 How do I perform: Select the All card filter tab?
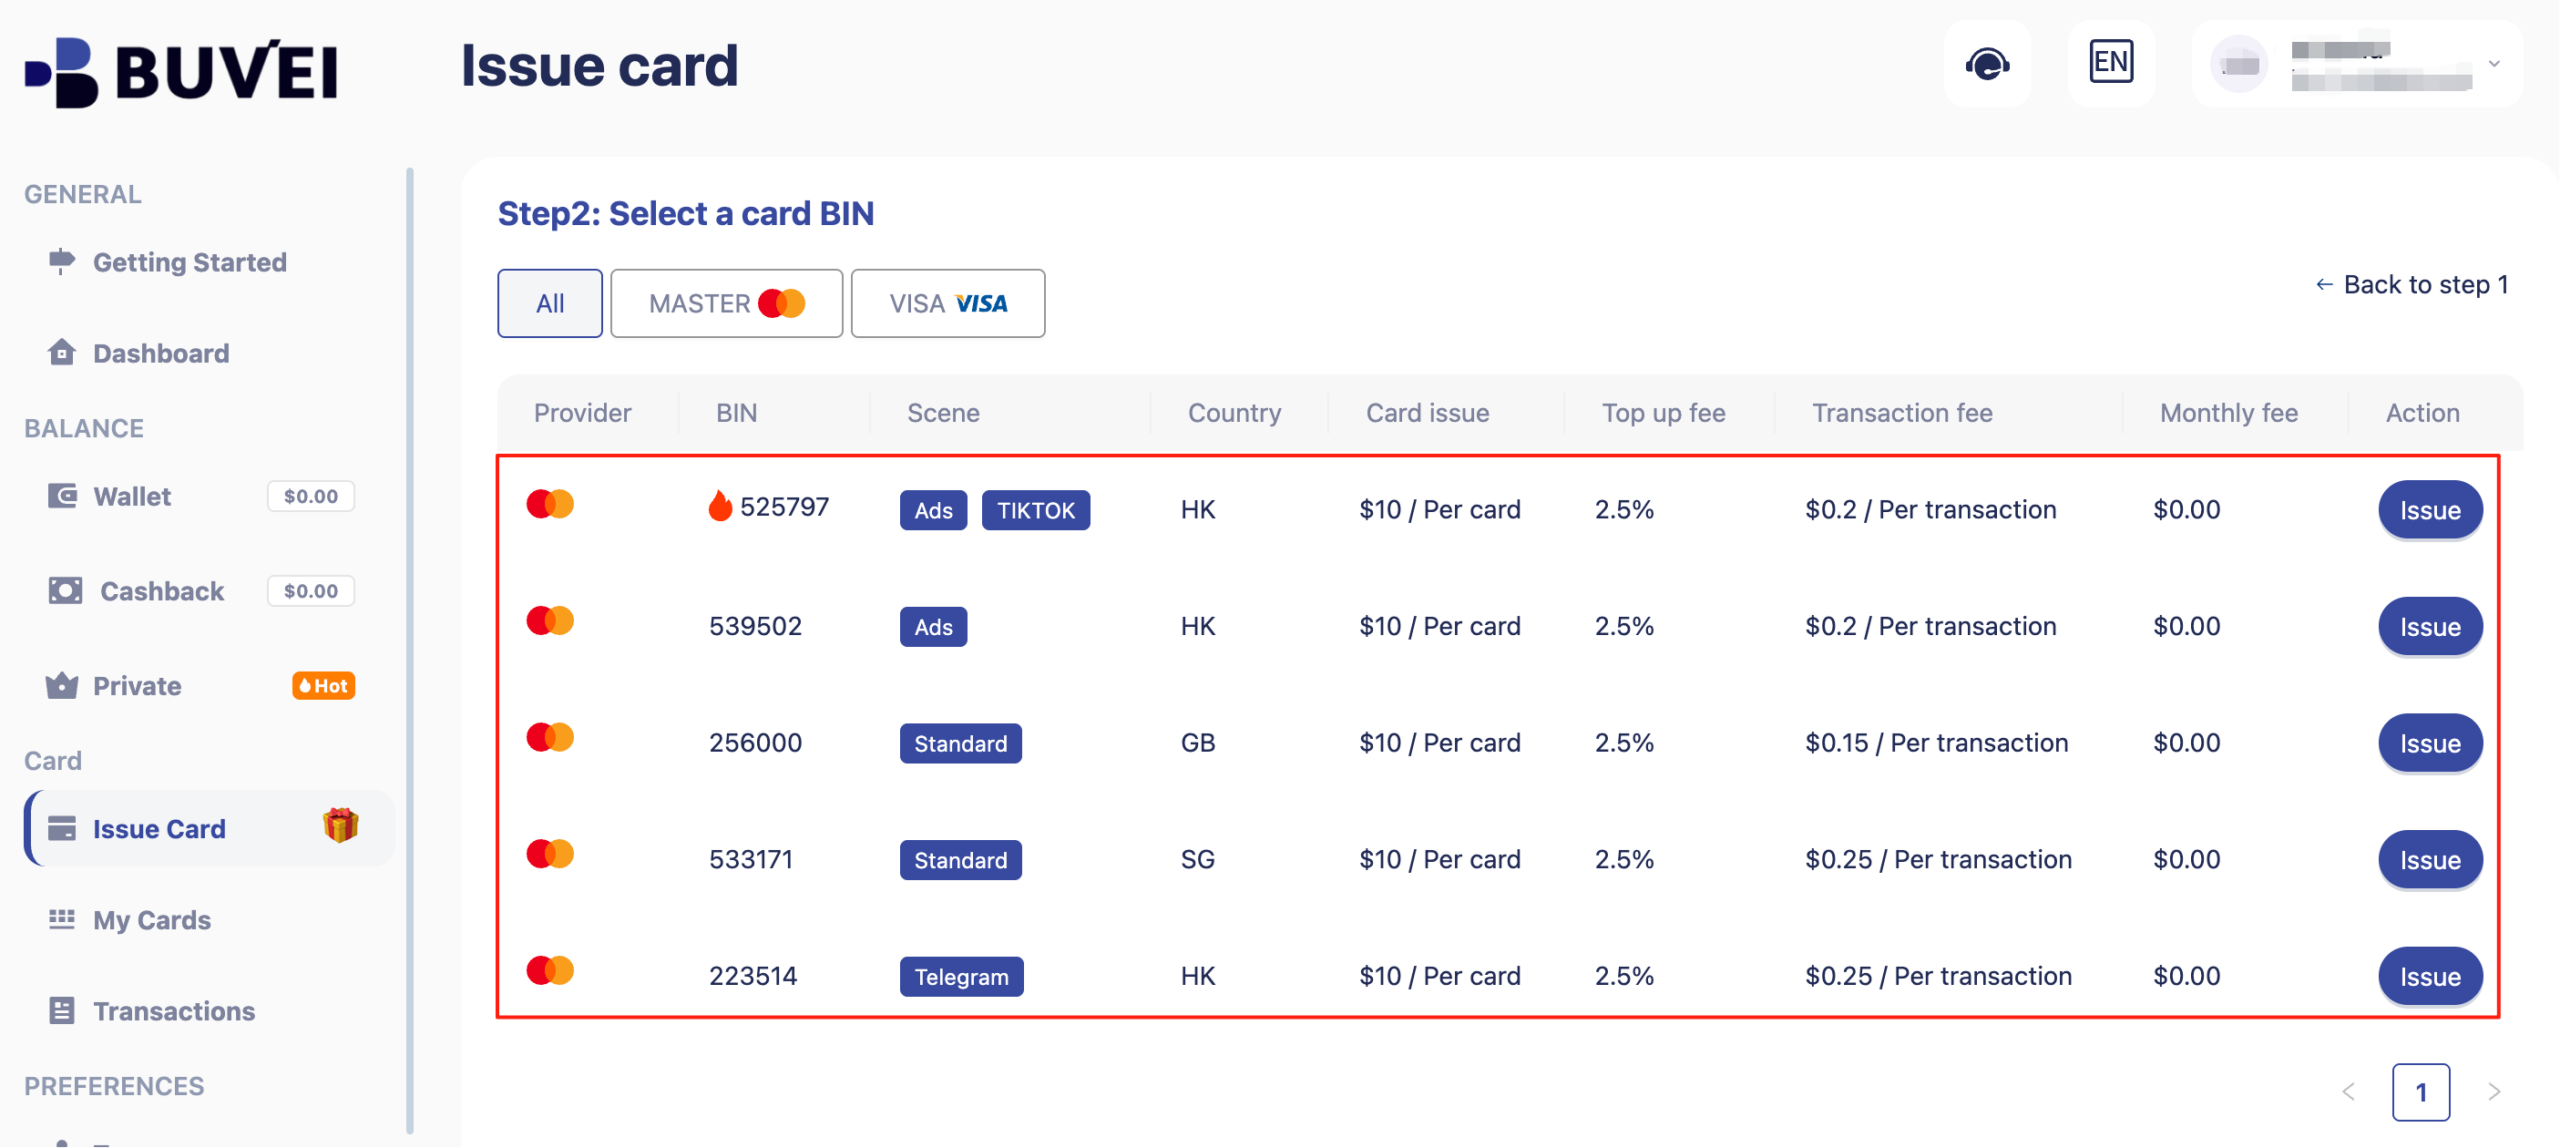click(549, 303)
